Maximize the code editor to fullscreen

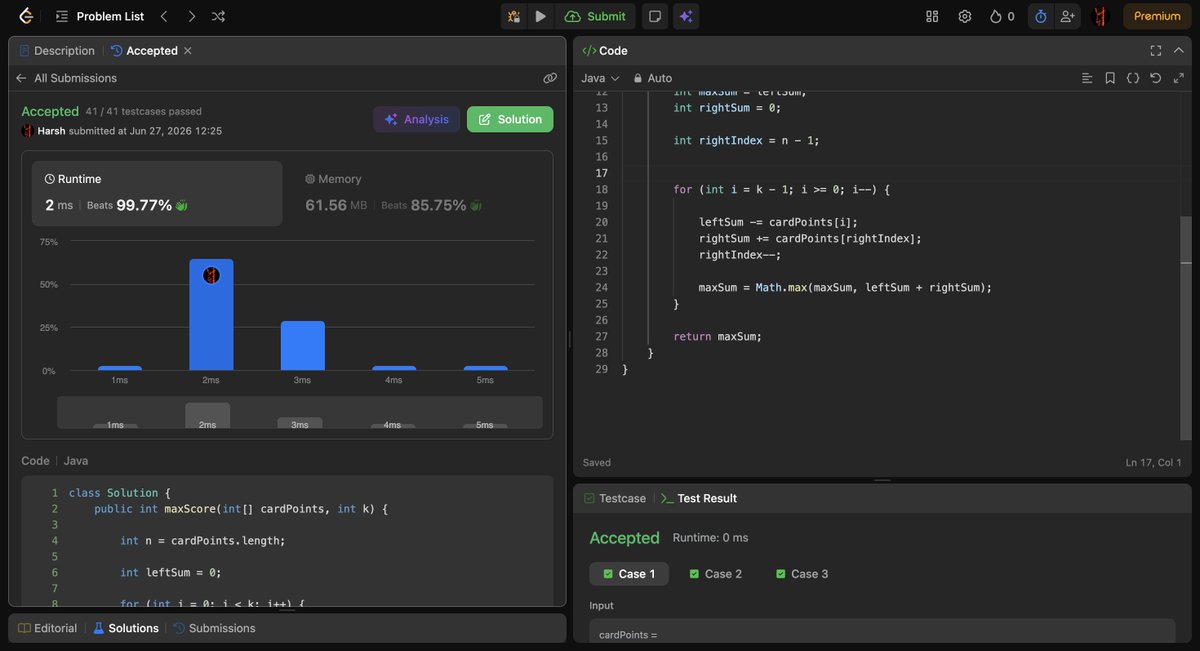tap(1156, 50)
